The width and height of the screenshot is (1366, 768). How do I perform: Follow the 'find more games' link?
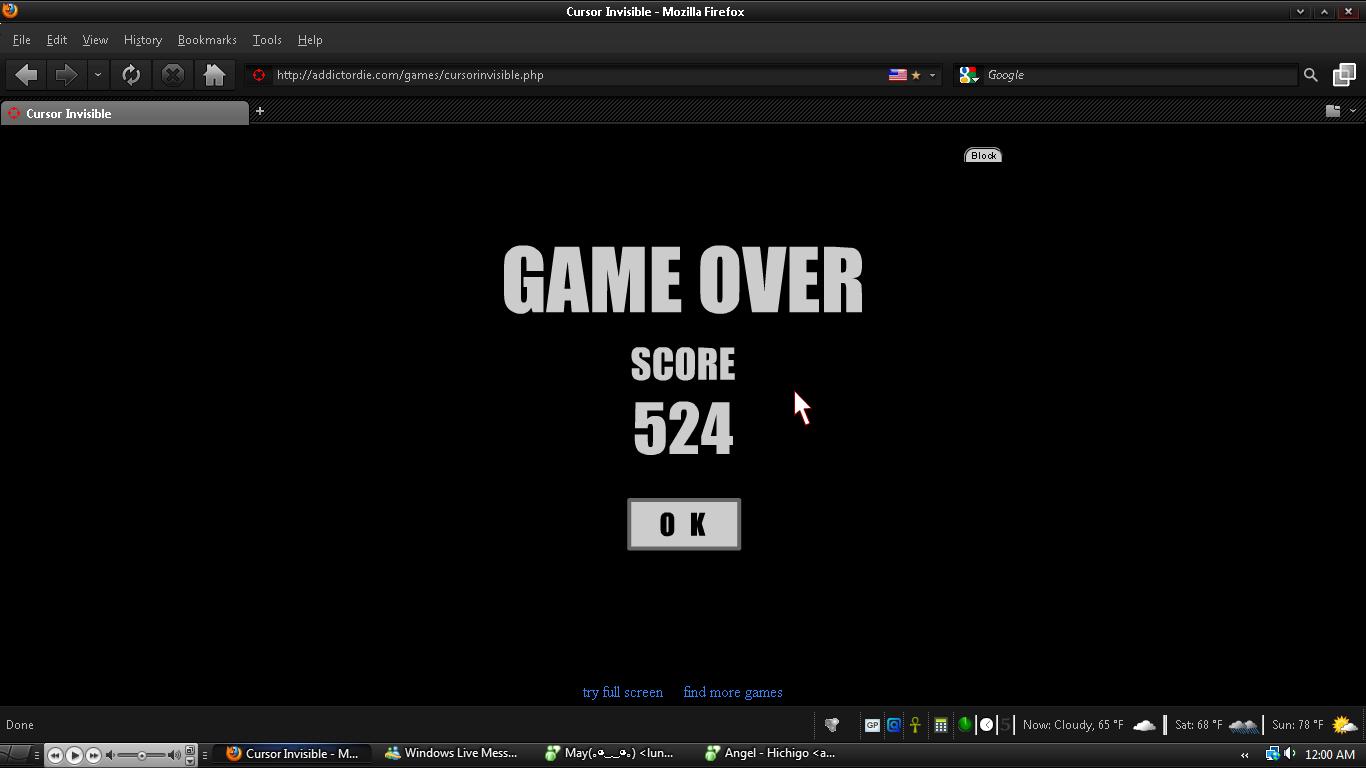tap(732, 692)
